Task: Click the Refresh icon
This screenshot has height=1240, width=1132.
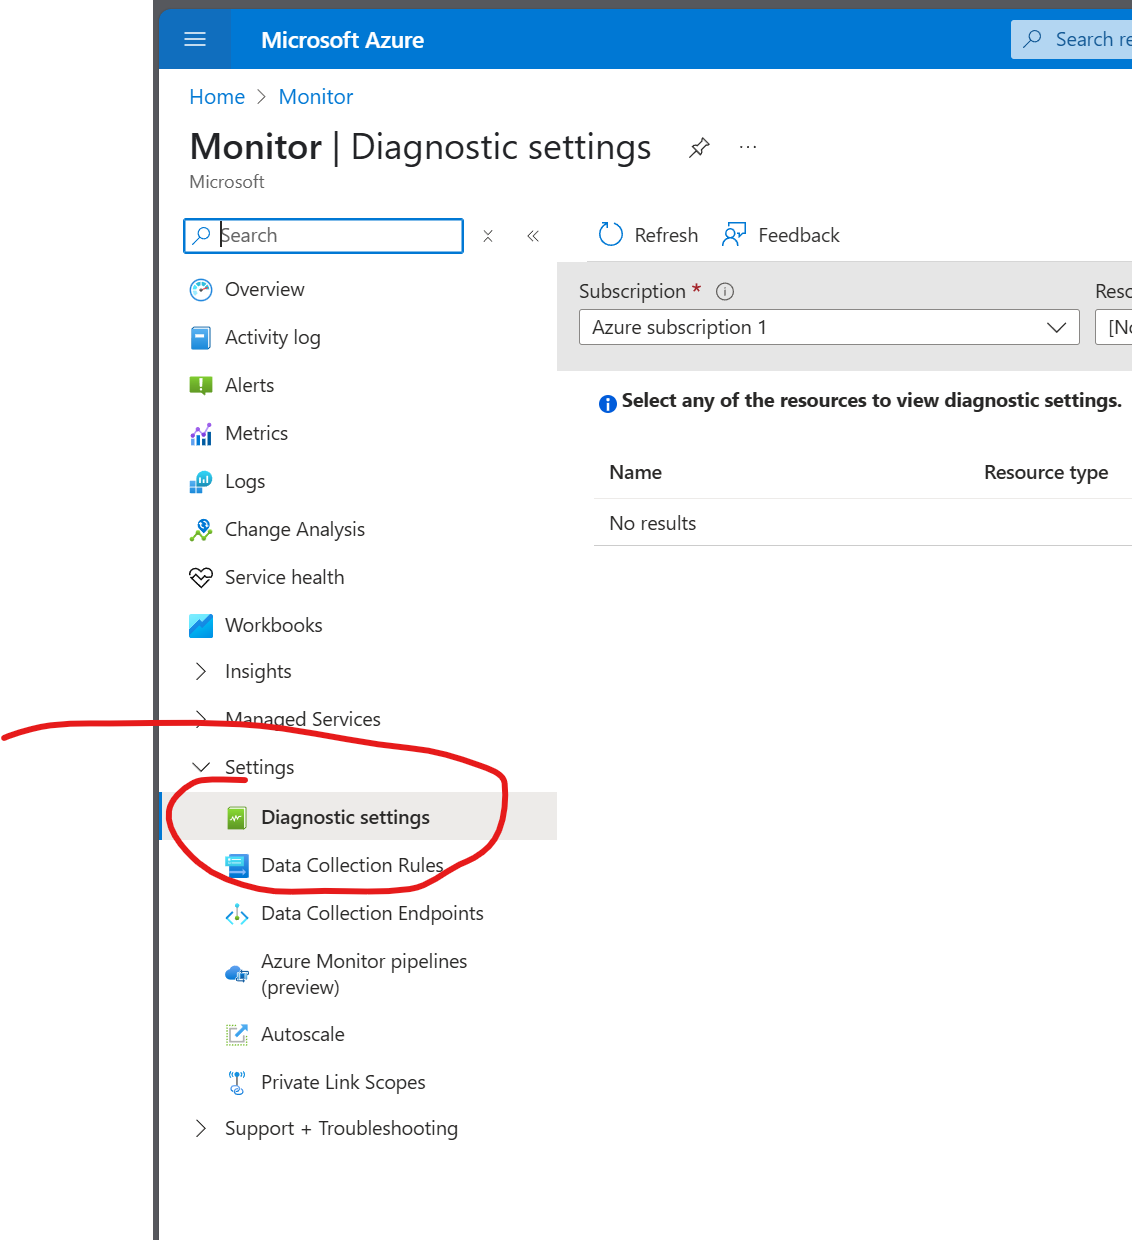Action: click(x=610, y=235)
